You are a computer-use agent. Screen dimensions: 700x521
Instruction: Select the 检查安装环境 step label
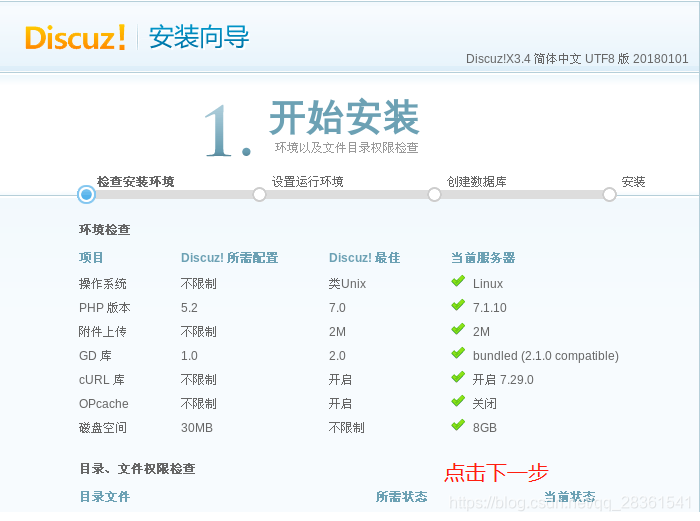click(x=135, y=182)
